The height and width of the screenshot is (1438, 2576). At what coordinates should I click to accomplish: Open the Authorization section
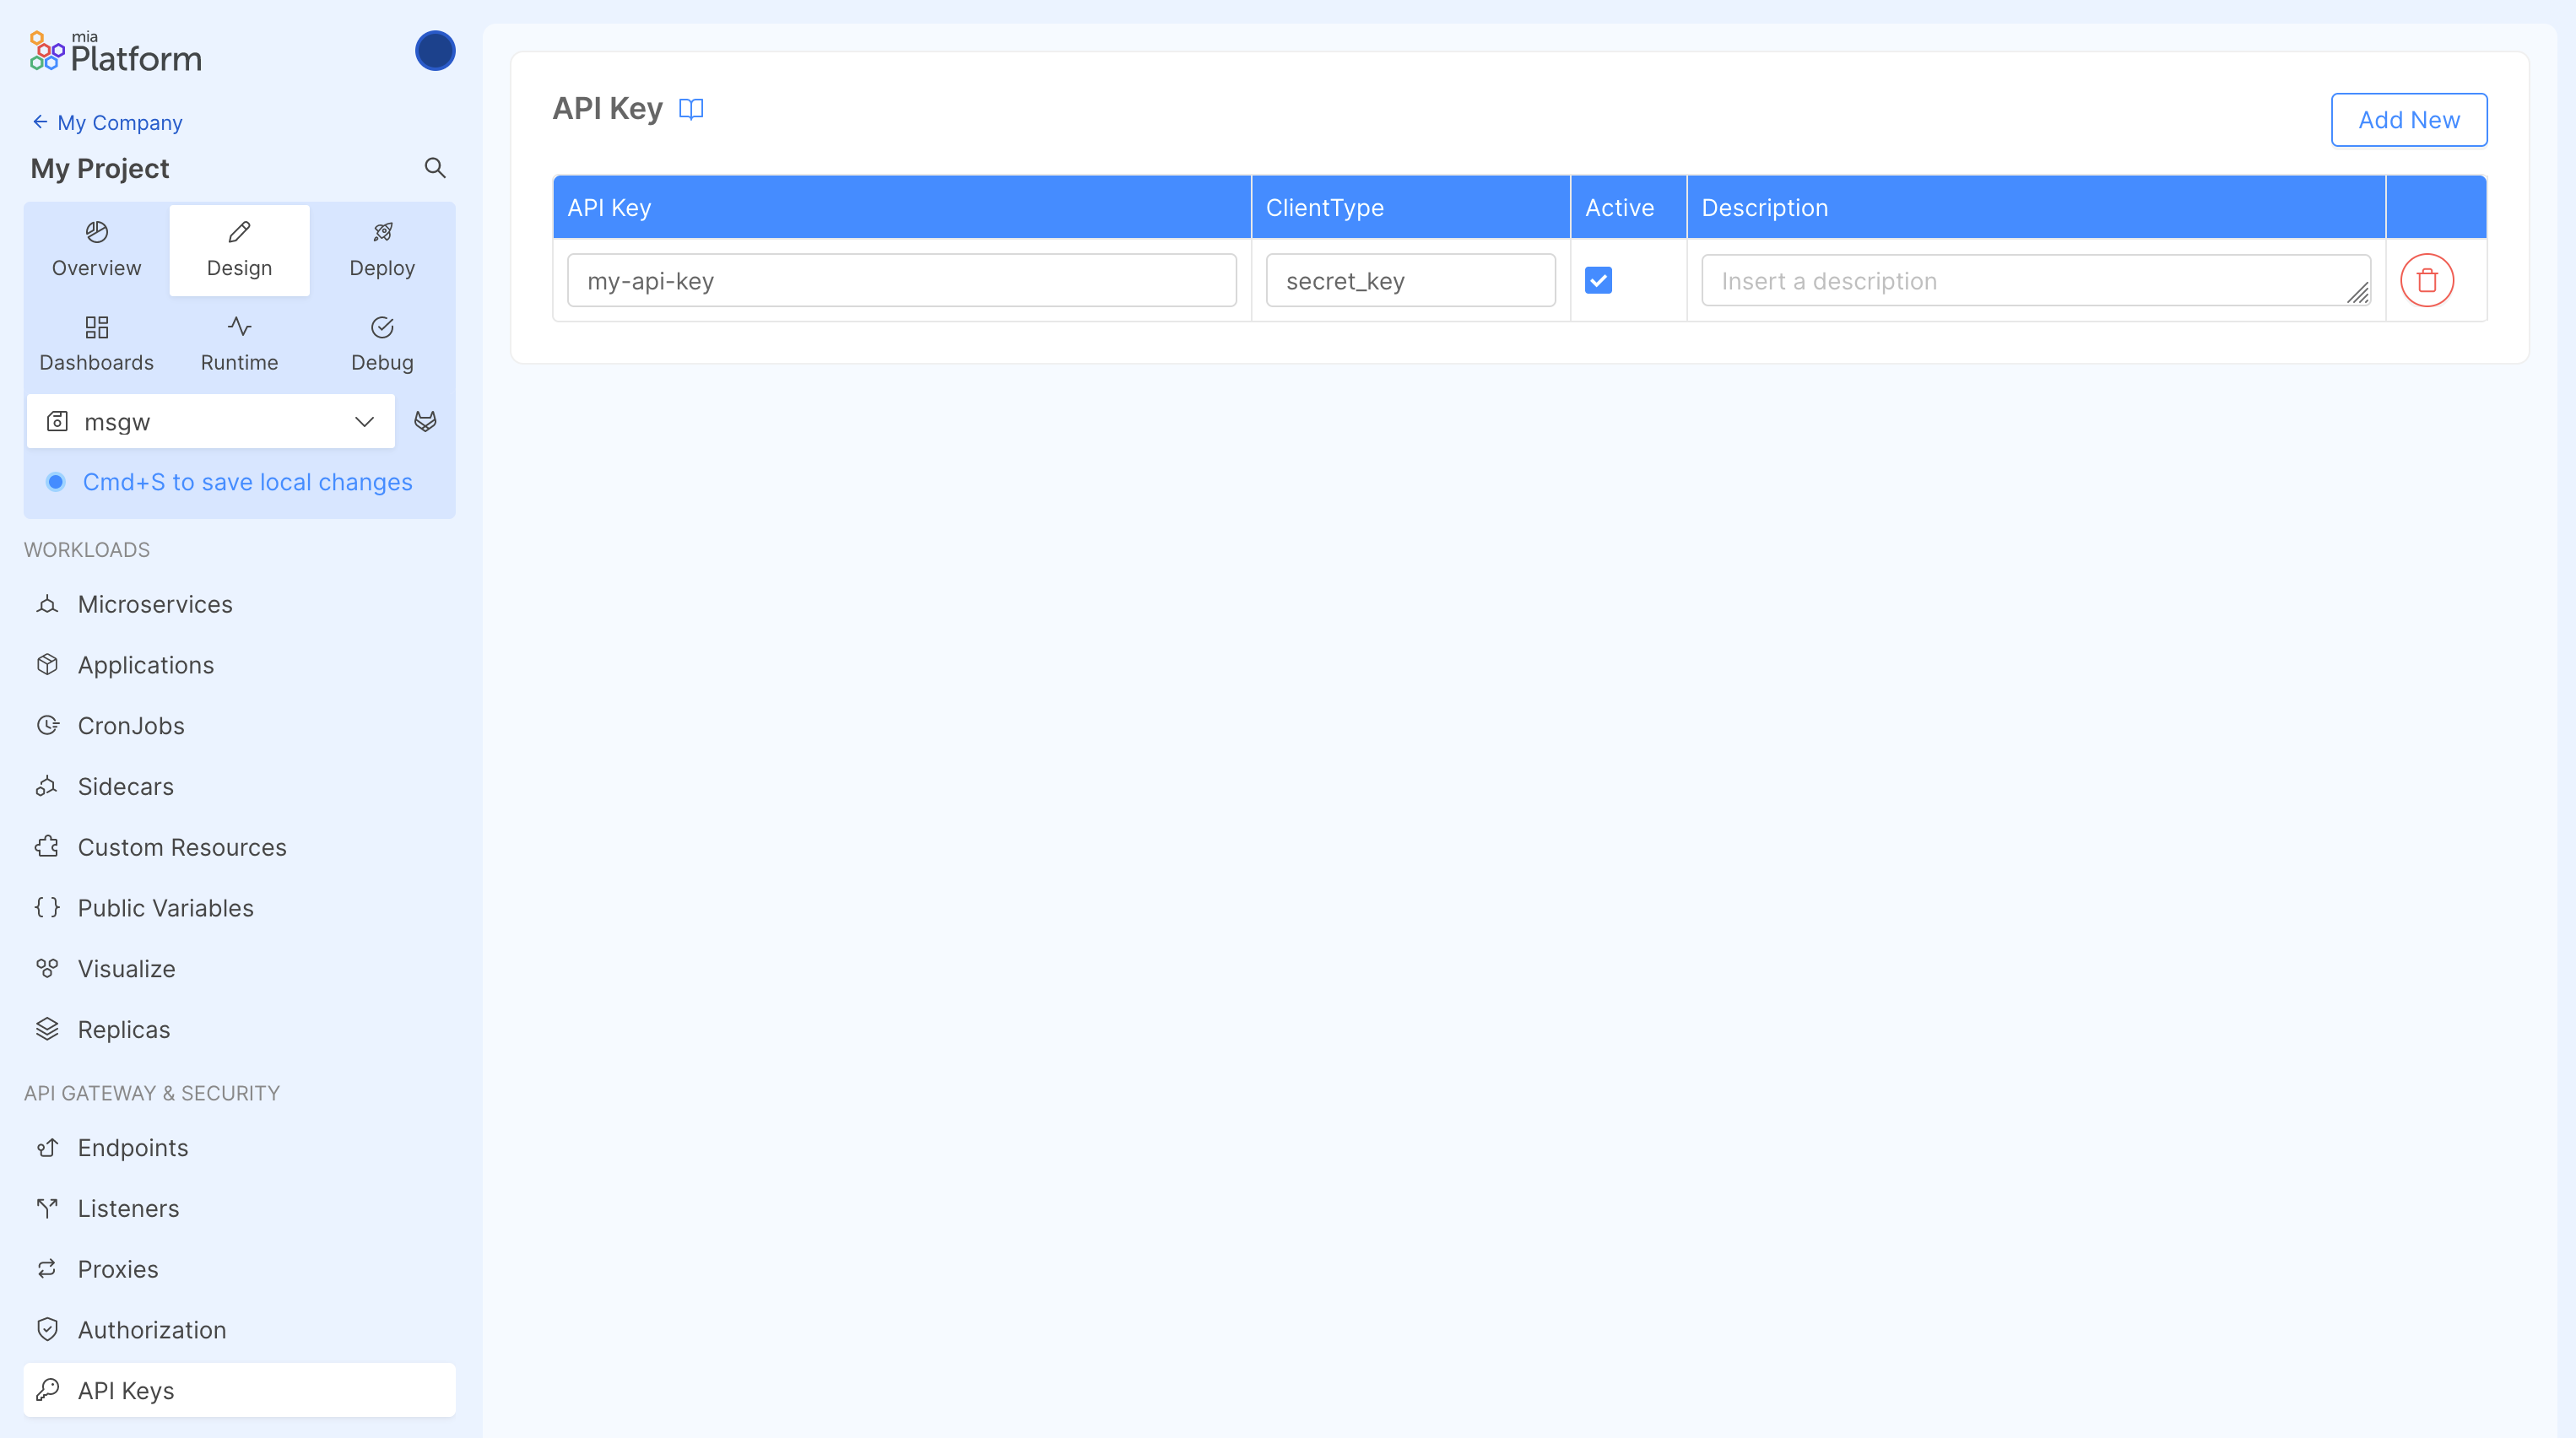[152, 1329]
